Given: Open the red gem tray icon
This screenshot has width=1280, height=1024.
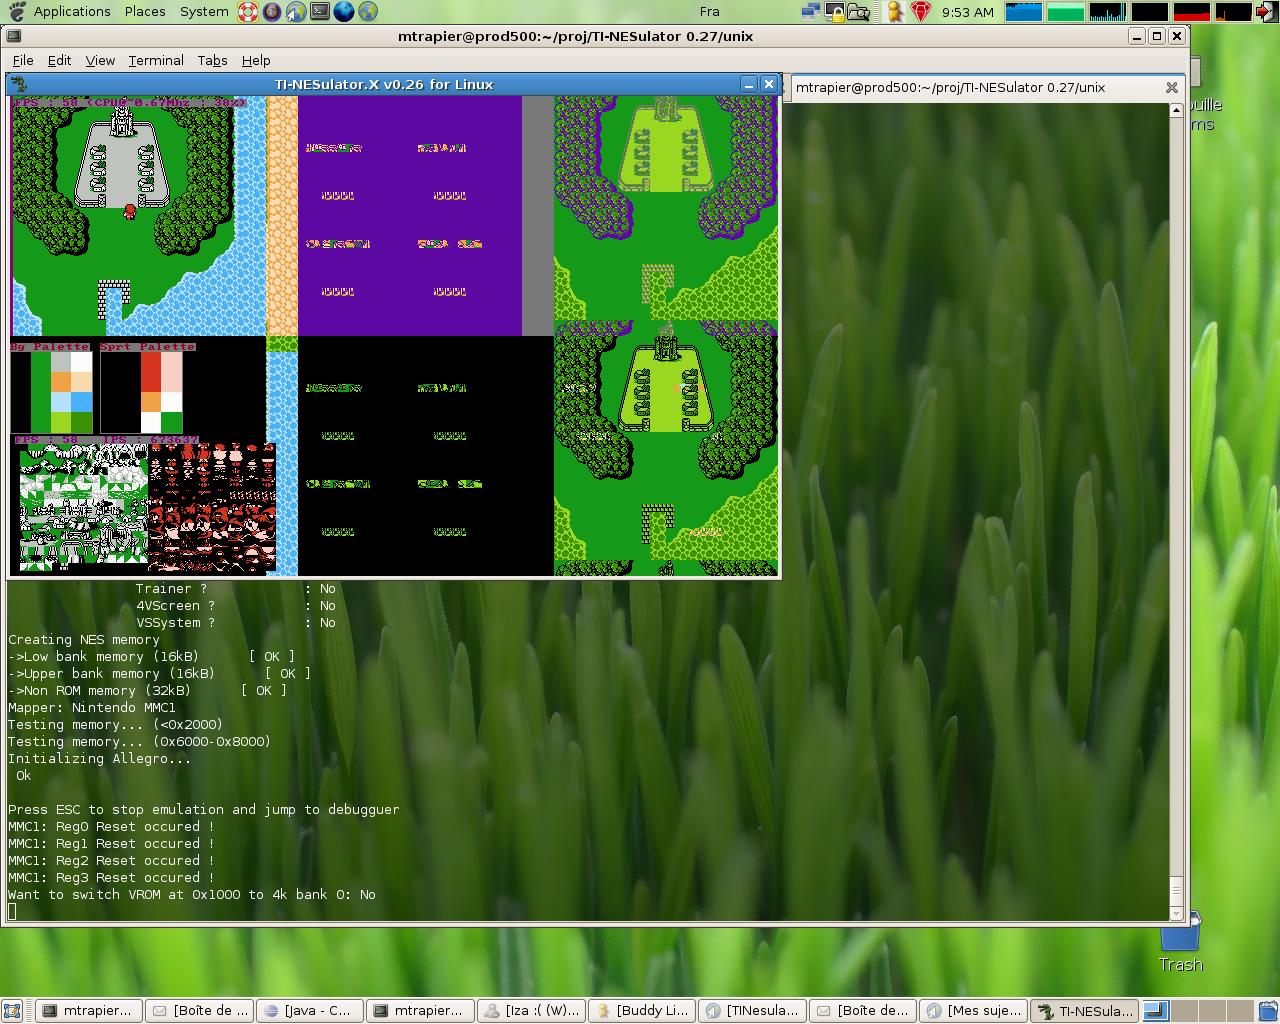Looking at the screenshot, I should (921, 12).
